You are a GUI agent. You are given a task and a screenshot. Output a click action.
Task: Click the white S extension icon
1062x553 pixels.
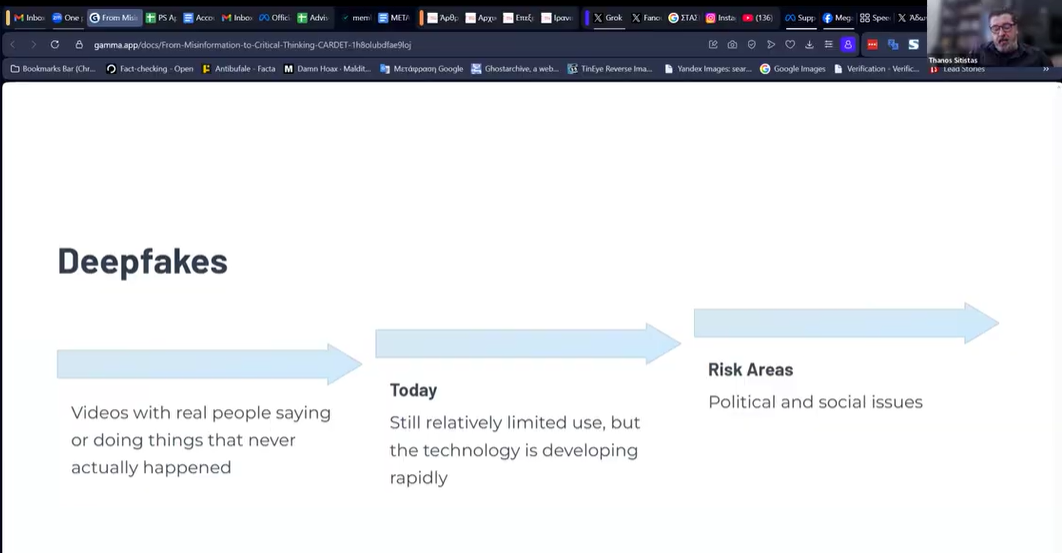tap(914, 45)
